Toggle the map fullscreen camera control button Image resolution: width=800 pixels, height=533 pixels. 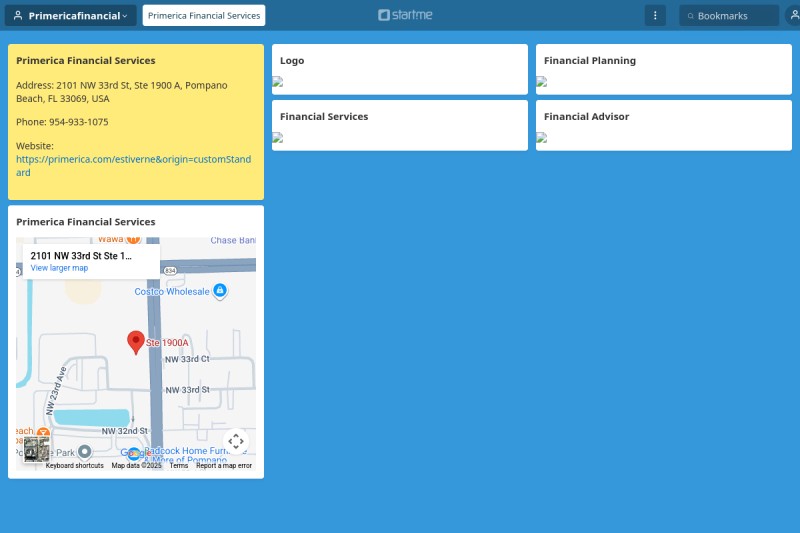click(x=236, y=441)
